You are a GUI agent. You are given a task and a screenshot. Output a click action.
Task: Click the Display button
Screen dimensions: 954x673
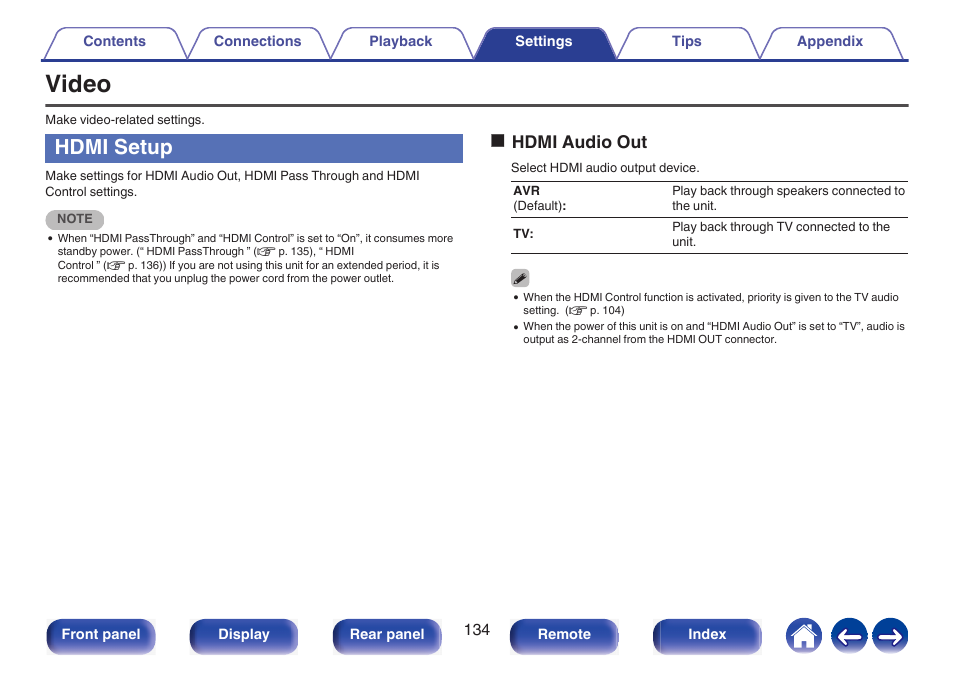(244, 636)
